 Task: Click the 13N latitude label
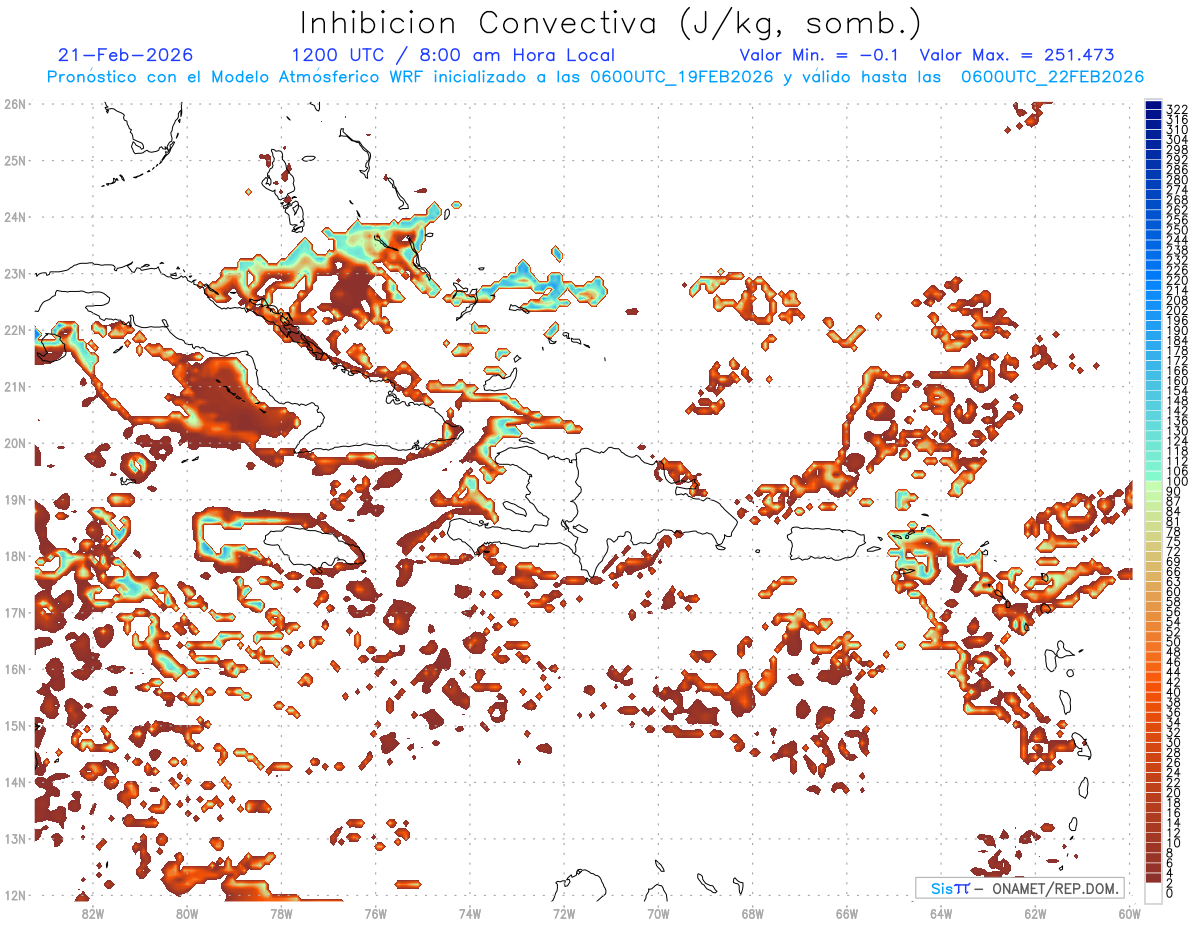[x=14, y=839]
